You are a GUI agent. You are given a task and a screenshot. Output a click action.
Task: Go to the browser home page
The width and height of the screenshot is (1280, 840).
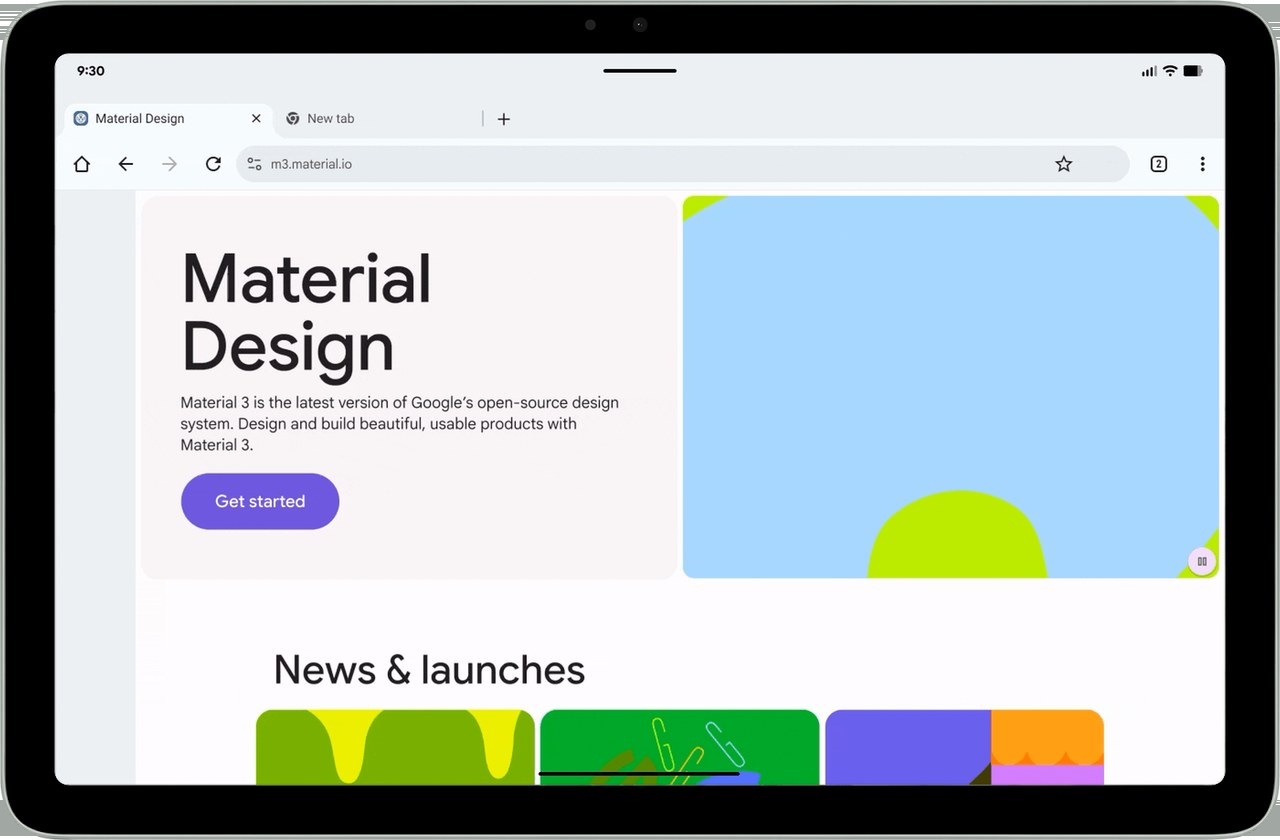[x=82, y=164]
